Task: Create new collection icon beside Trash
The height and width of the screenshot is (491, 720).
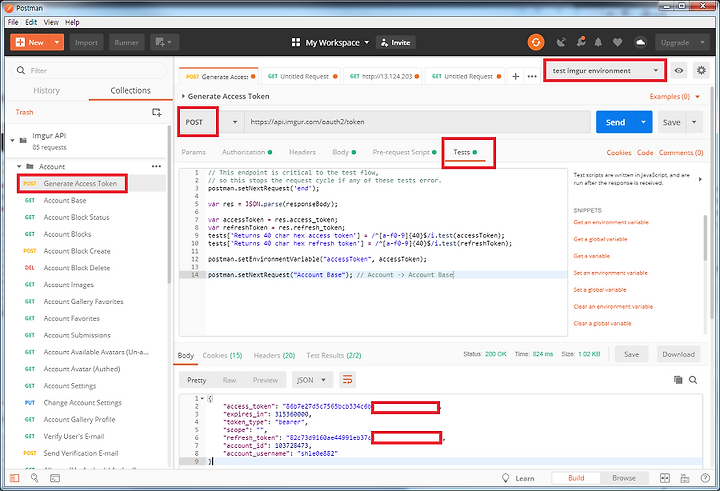Action: pyautogui.click(x=157, y=112)
